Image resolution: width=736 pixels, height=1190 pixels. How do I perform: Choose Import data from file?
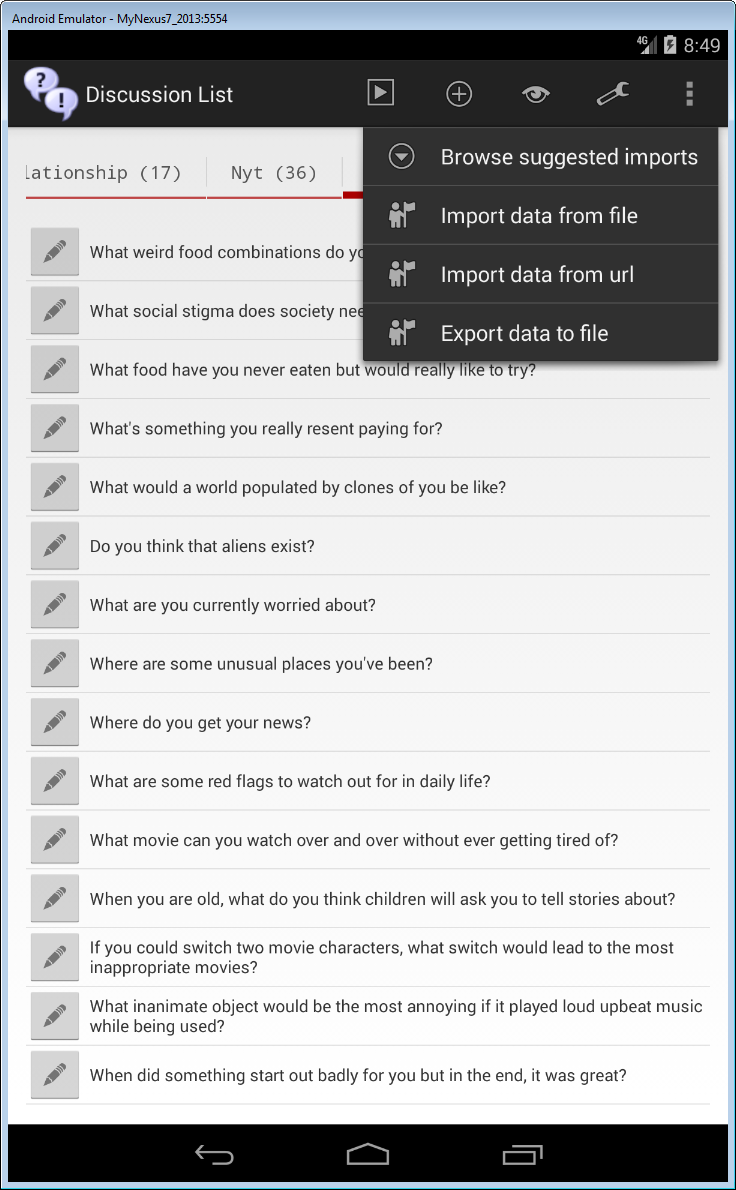tap(541, 216)
